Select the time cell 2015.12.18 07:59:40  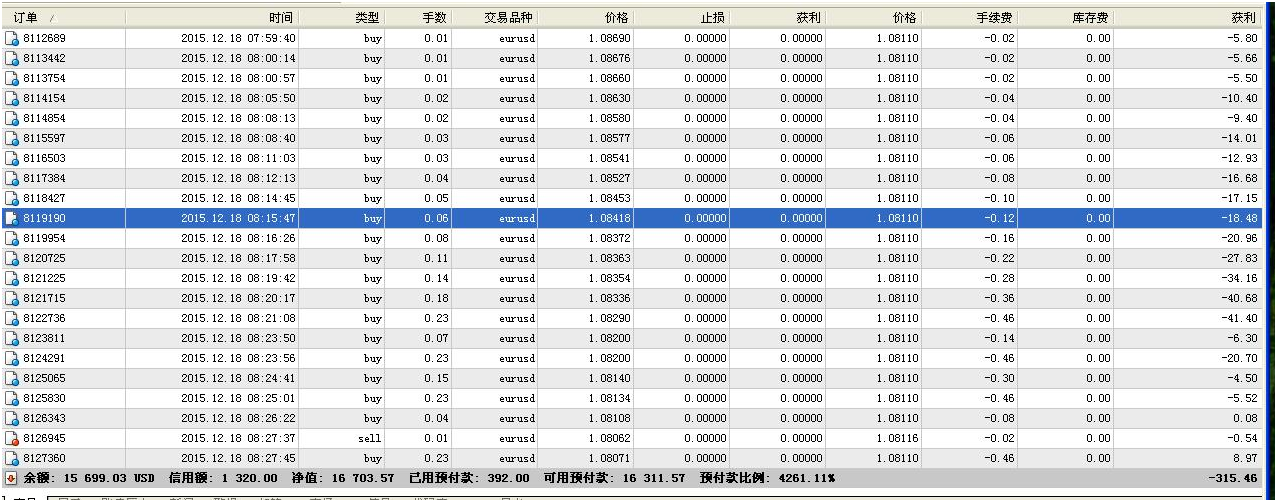click(238, 38)
